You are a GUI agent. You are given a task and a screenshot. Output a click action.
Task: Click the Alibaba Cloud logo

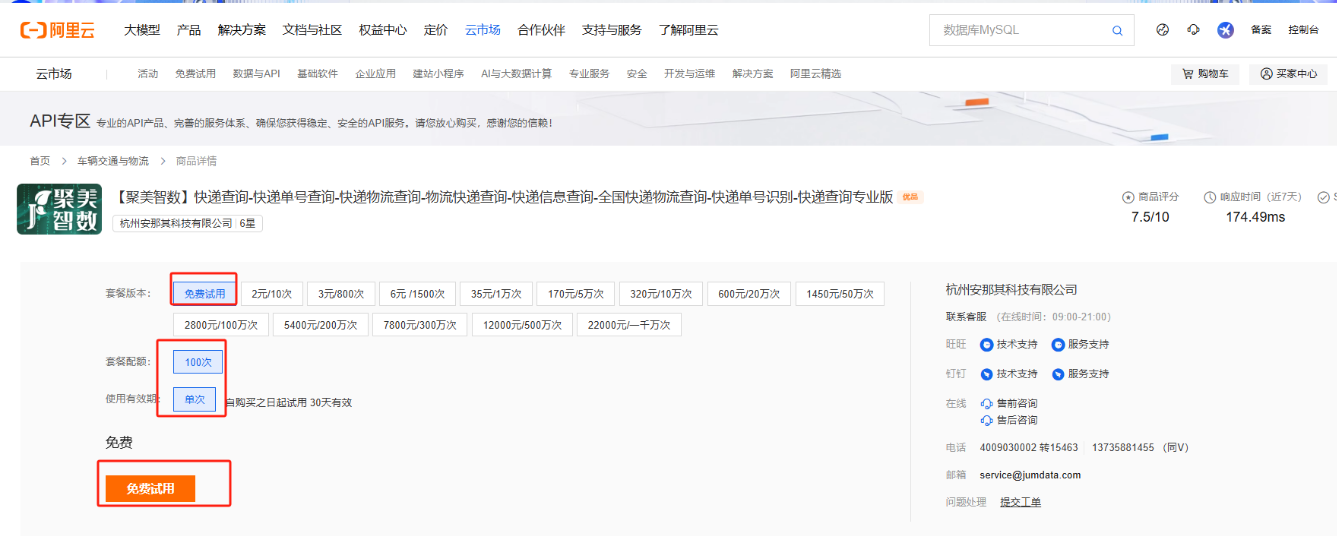pos(57,30)
